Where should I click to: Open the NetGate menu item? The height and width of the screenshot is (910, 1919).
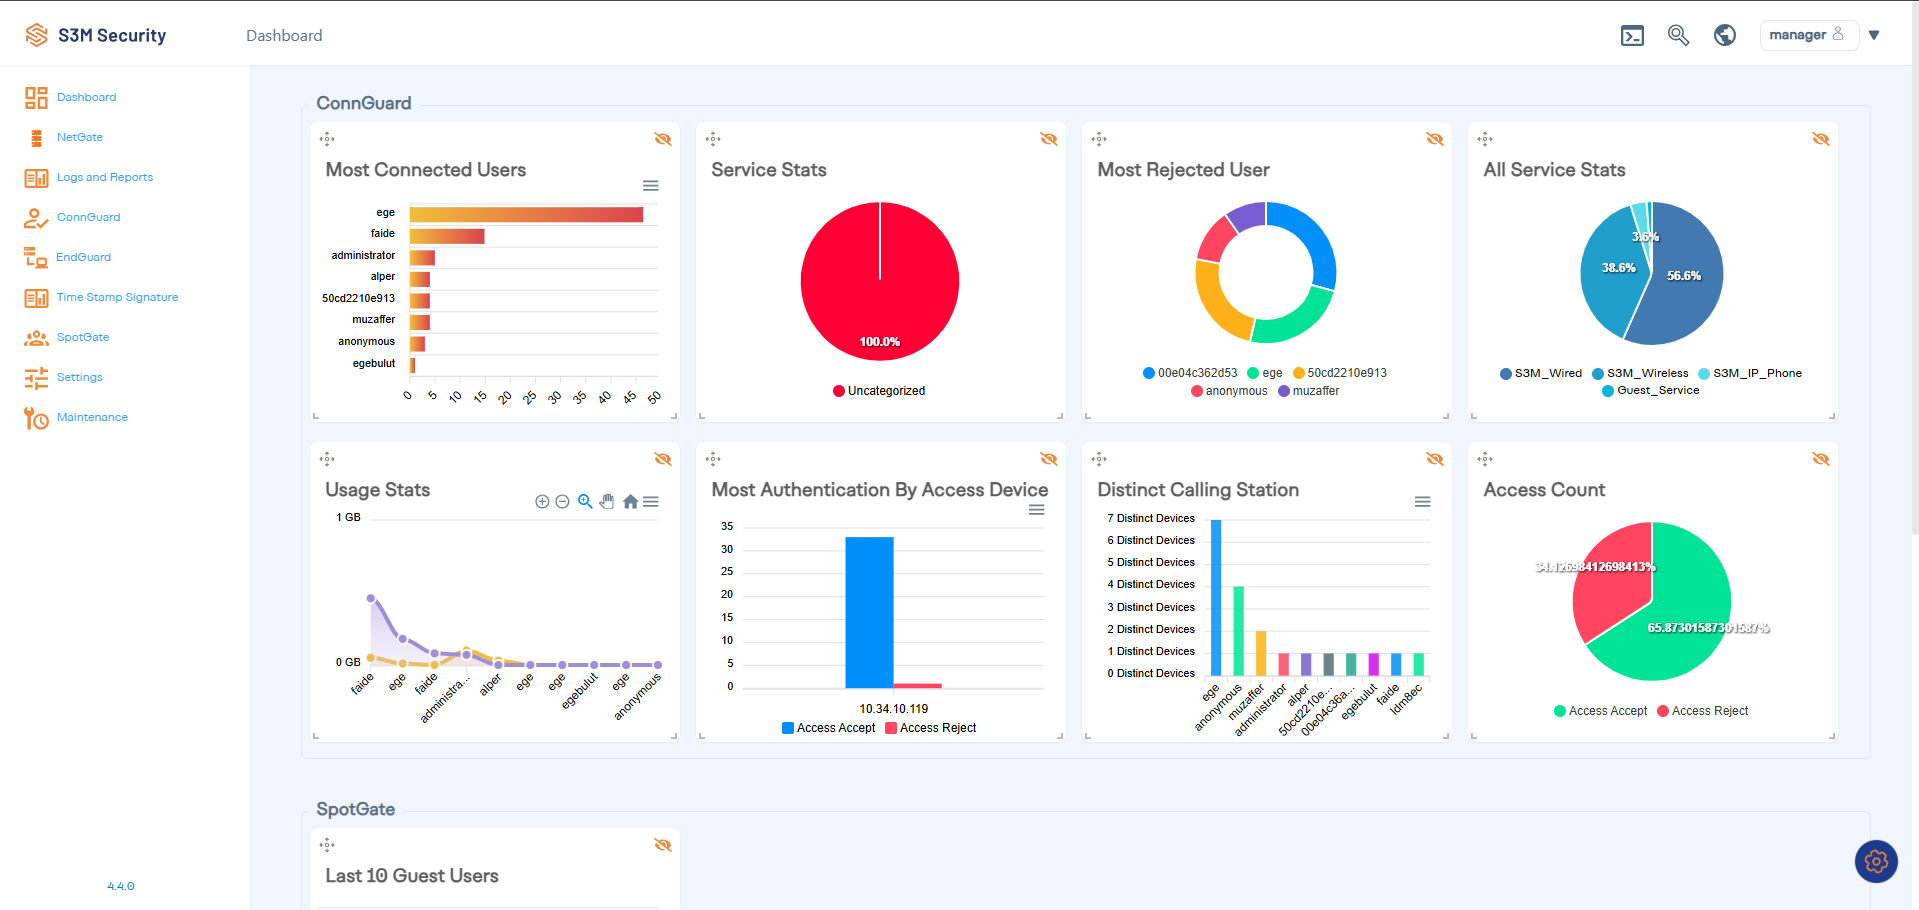[x=80, y=137]
